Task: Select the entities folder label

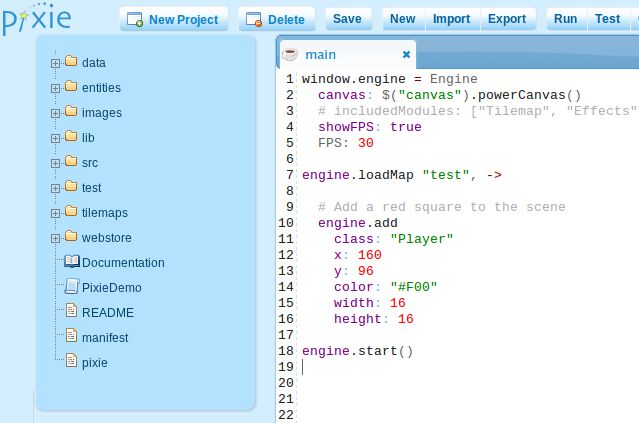Action: tap(101, 88)
